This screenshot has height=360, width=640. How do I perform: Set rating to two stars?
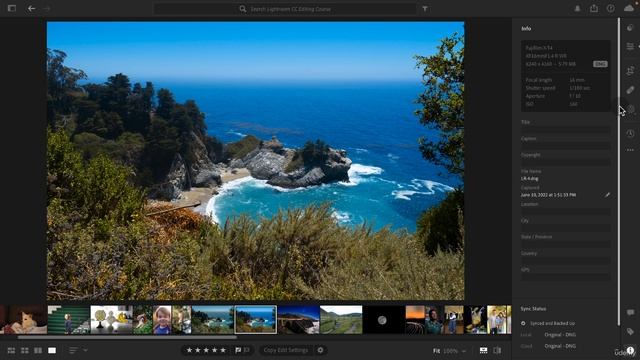(x=198, y=350)
